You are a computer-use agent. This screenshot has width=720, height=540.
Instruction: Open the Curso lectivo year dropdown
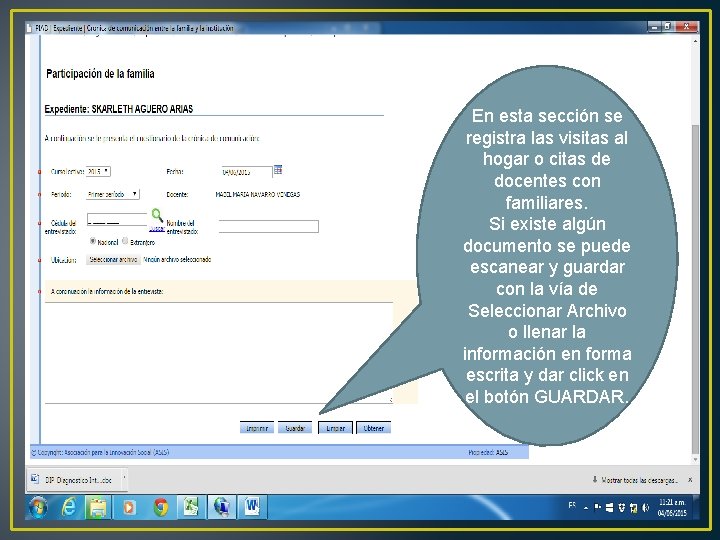(x=98, y=171)
